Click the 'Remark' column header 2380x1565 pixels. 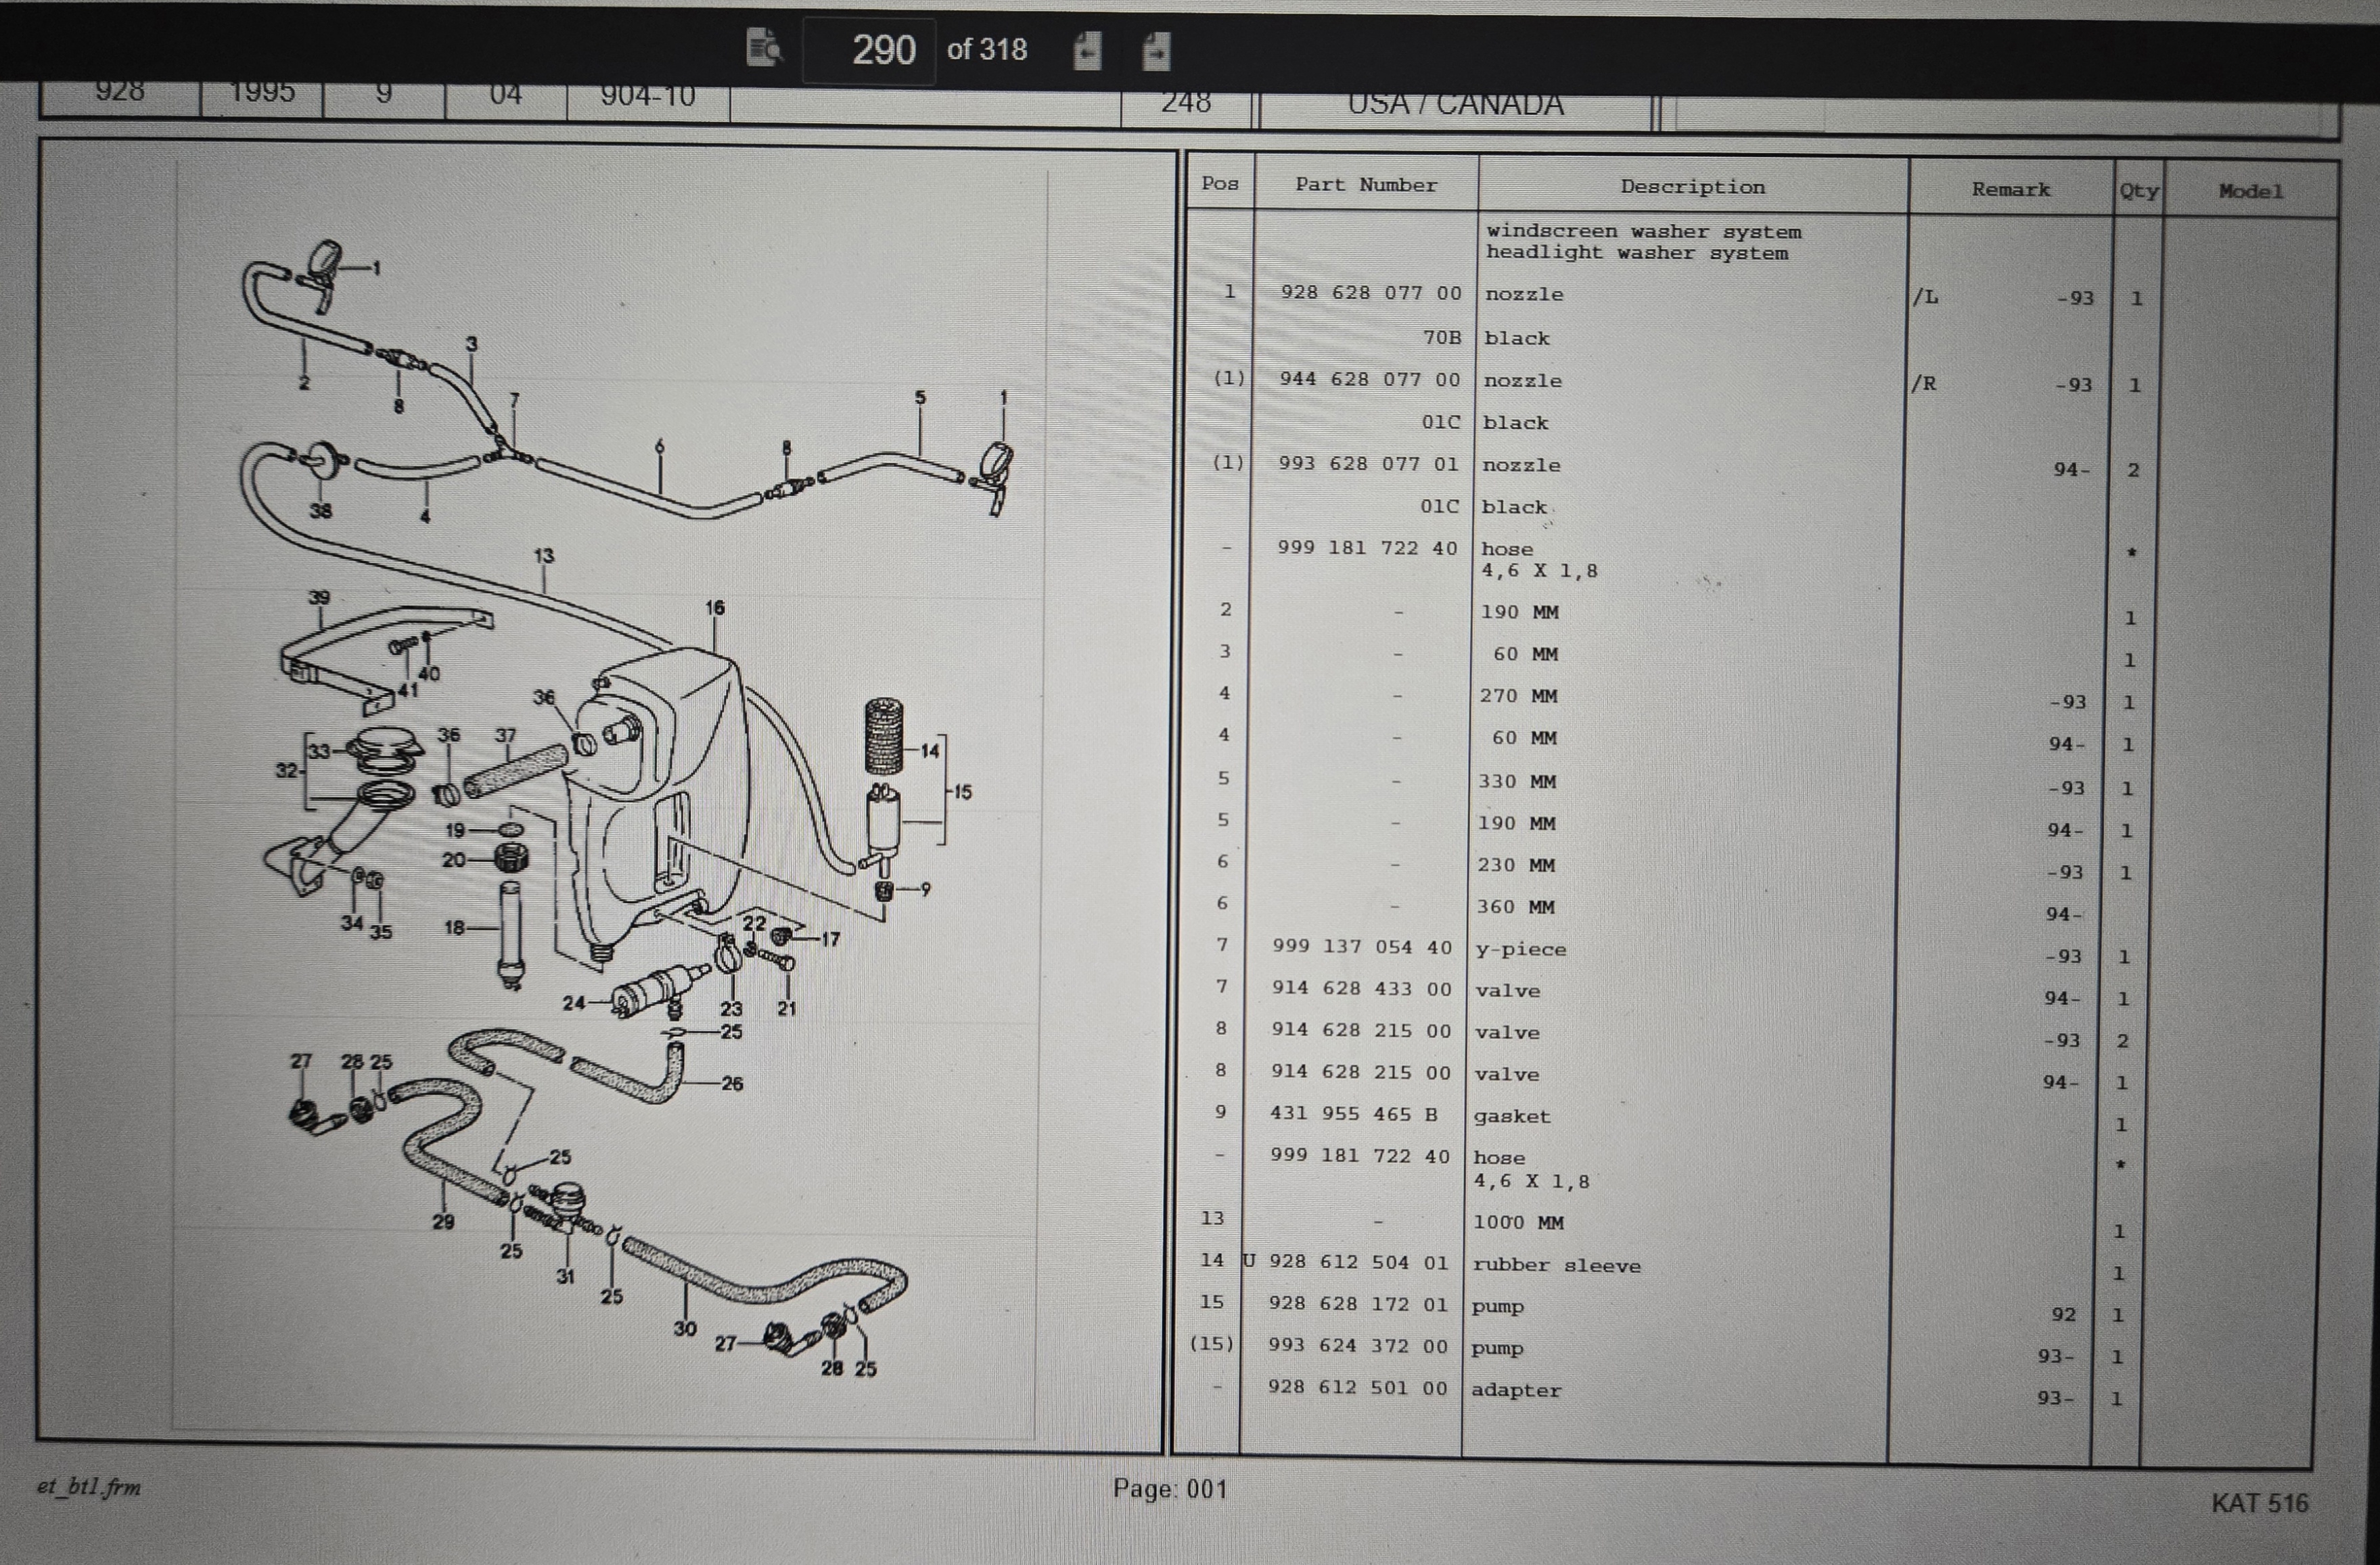click(2010, 189)
